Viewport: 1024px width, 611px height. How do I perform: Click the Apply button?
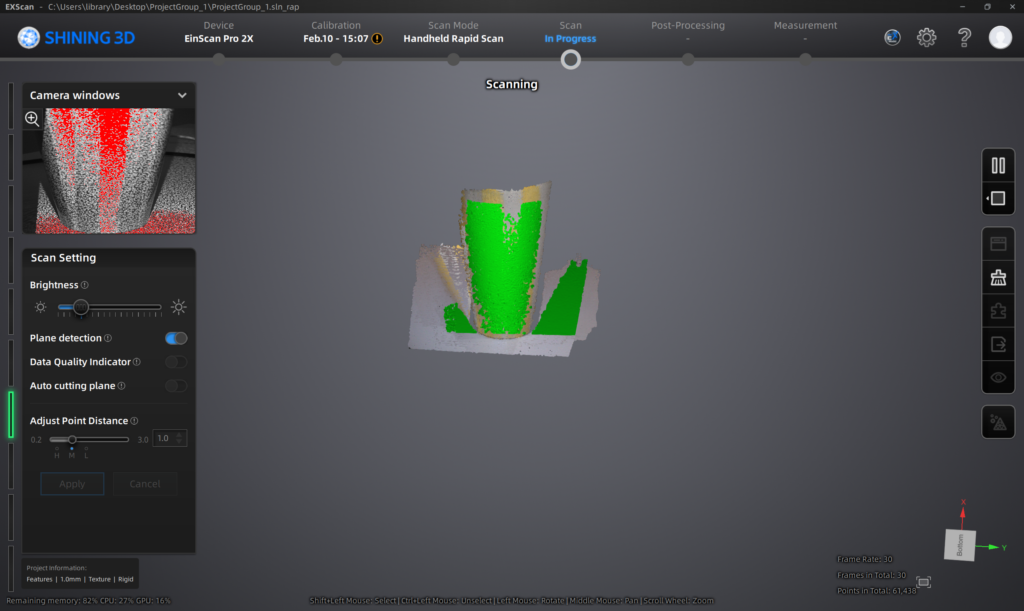[72, 484]
